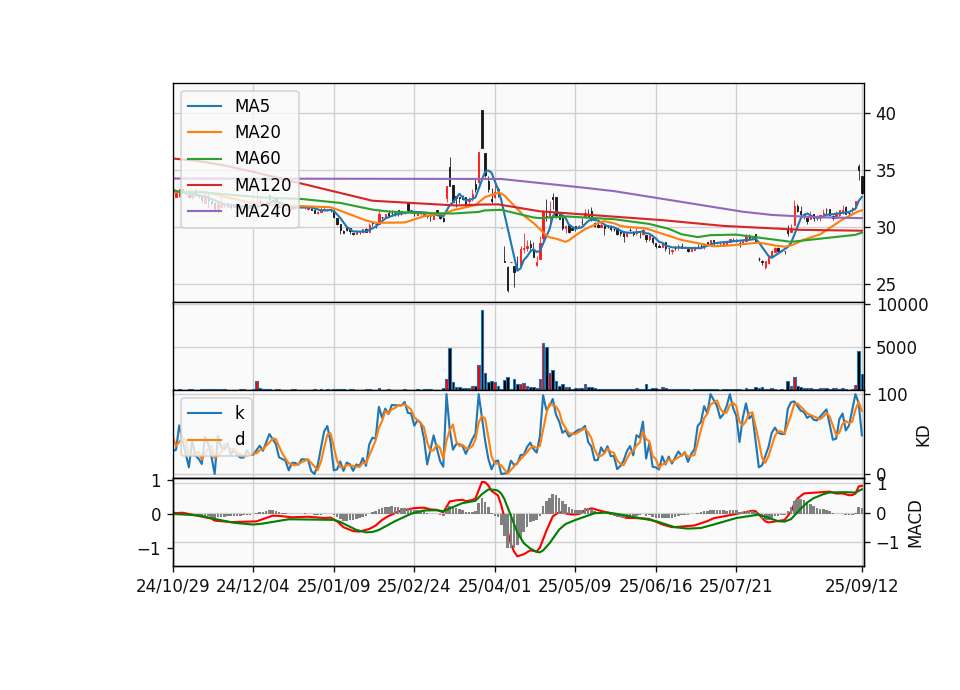Click the orange MA20 legend line sample
960x690 pixels.
coord(204,132)
